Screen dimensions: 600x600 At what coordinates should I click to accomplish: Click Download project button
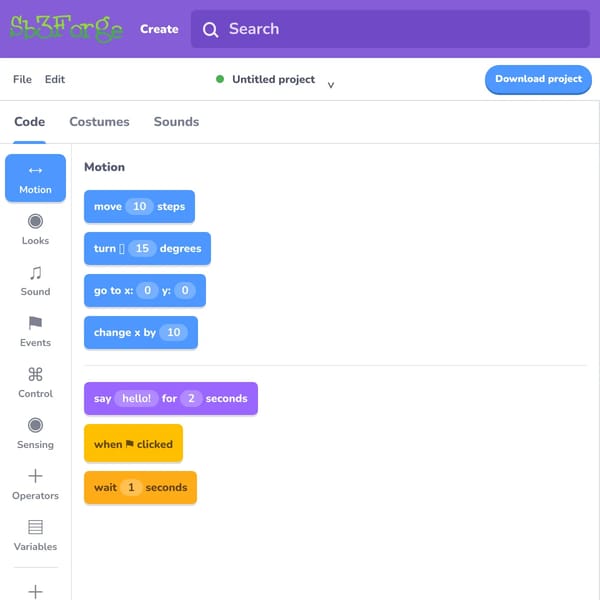tap(538, 79)
